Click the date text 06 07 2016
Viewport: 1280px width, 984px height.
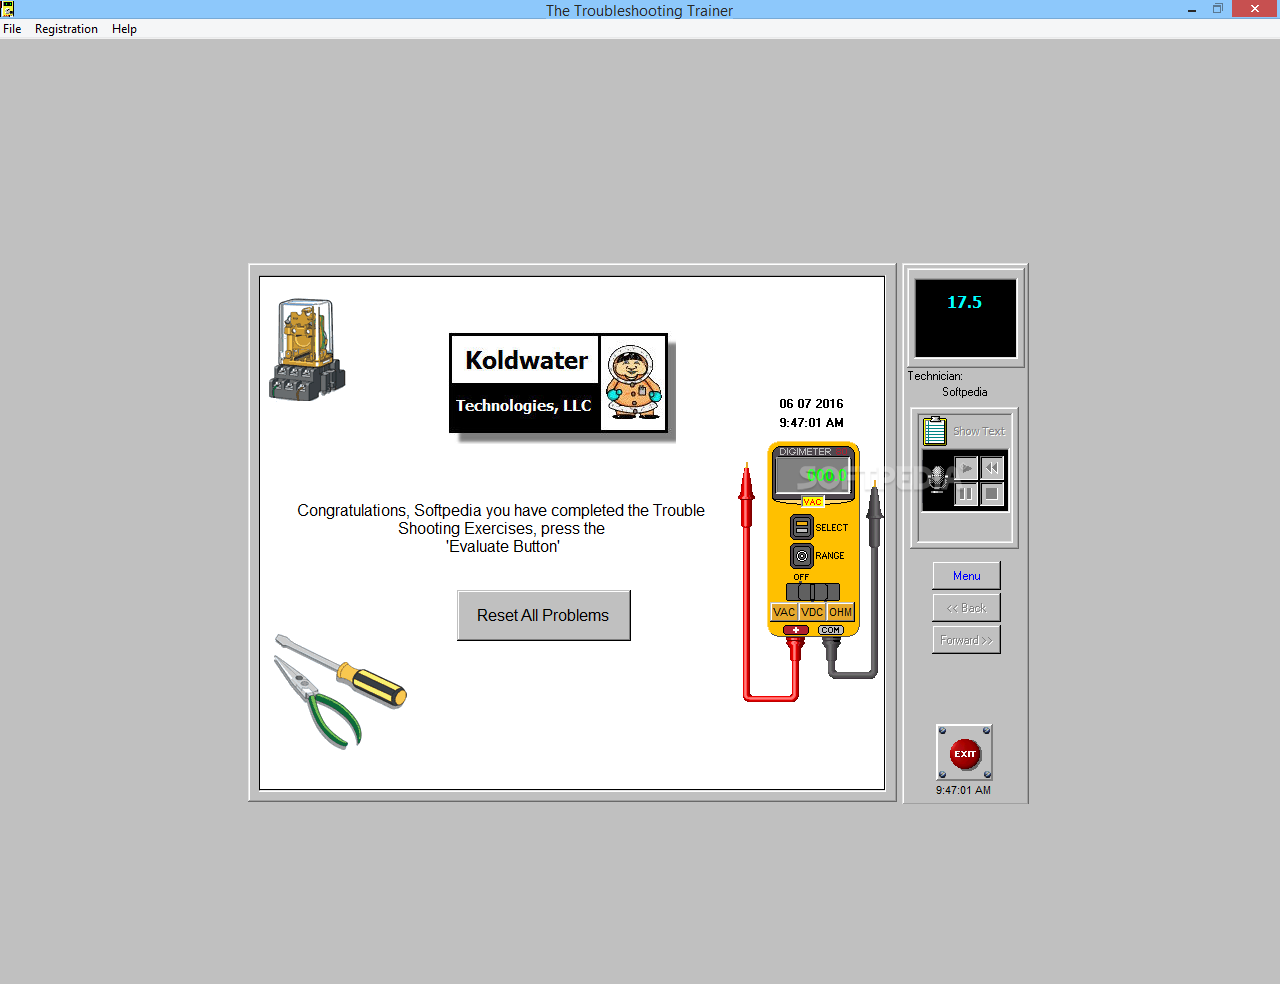[811, 404]
